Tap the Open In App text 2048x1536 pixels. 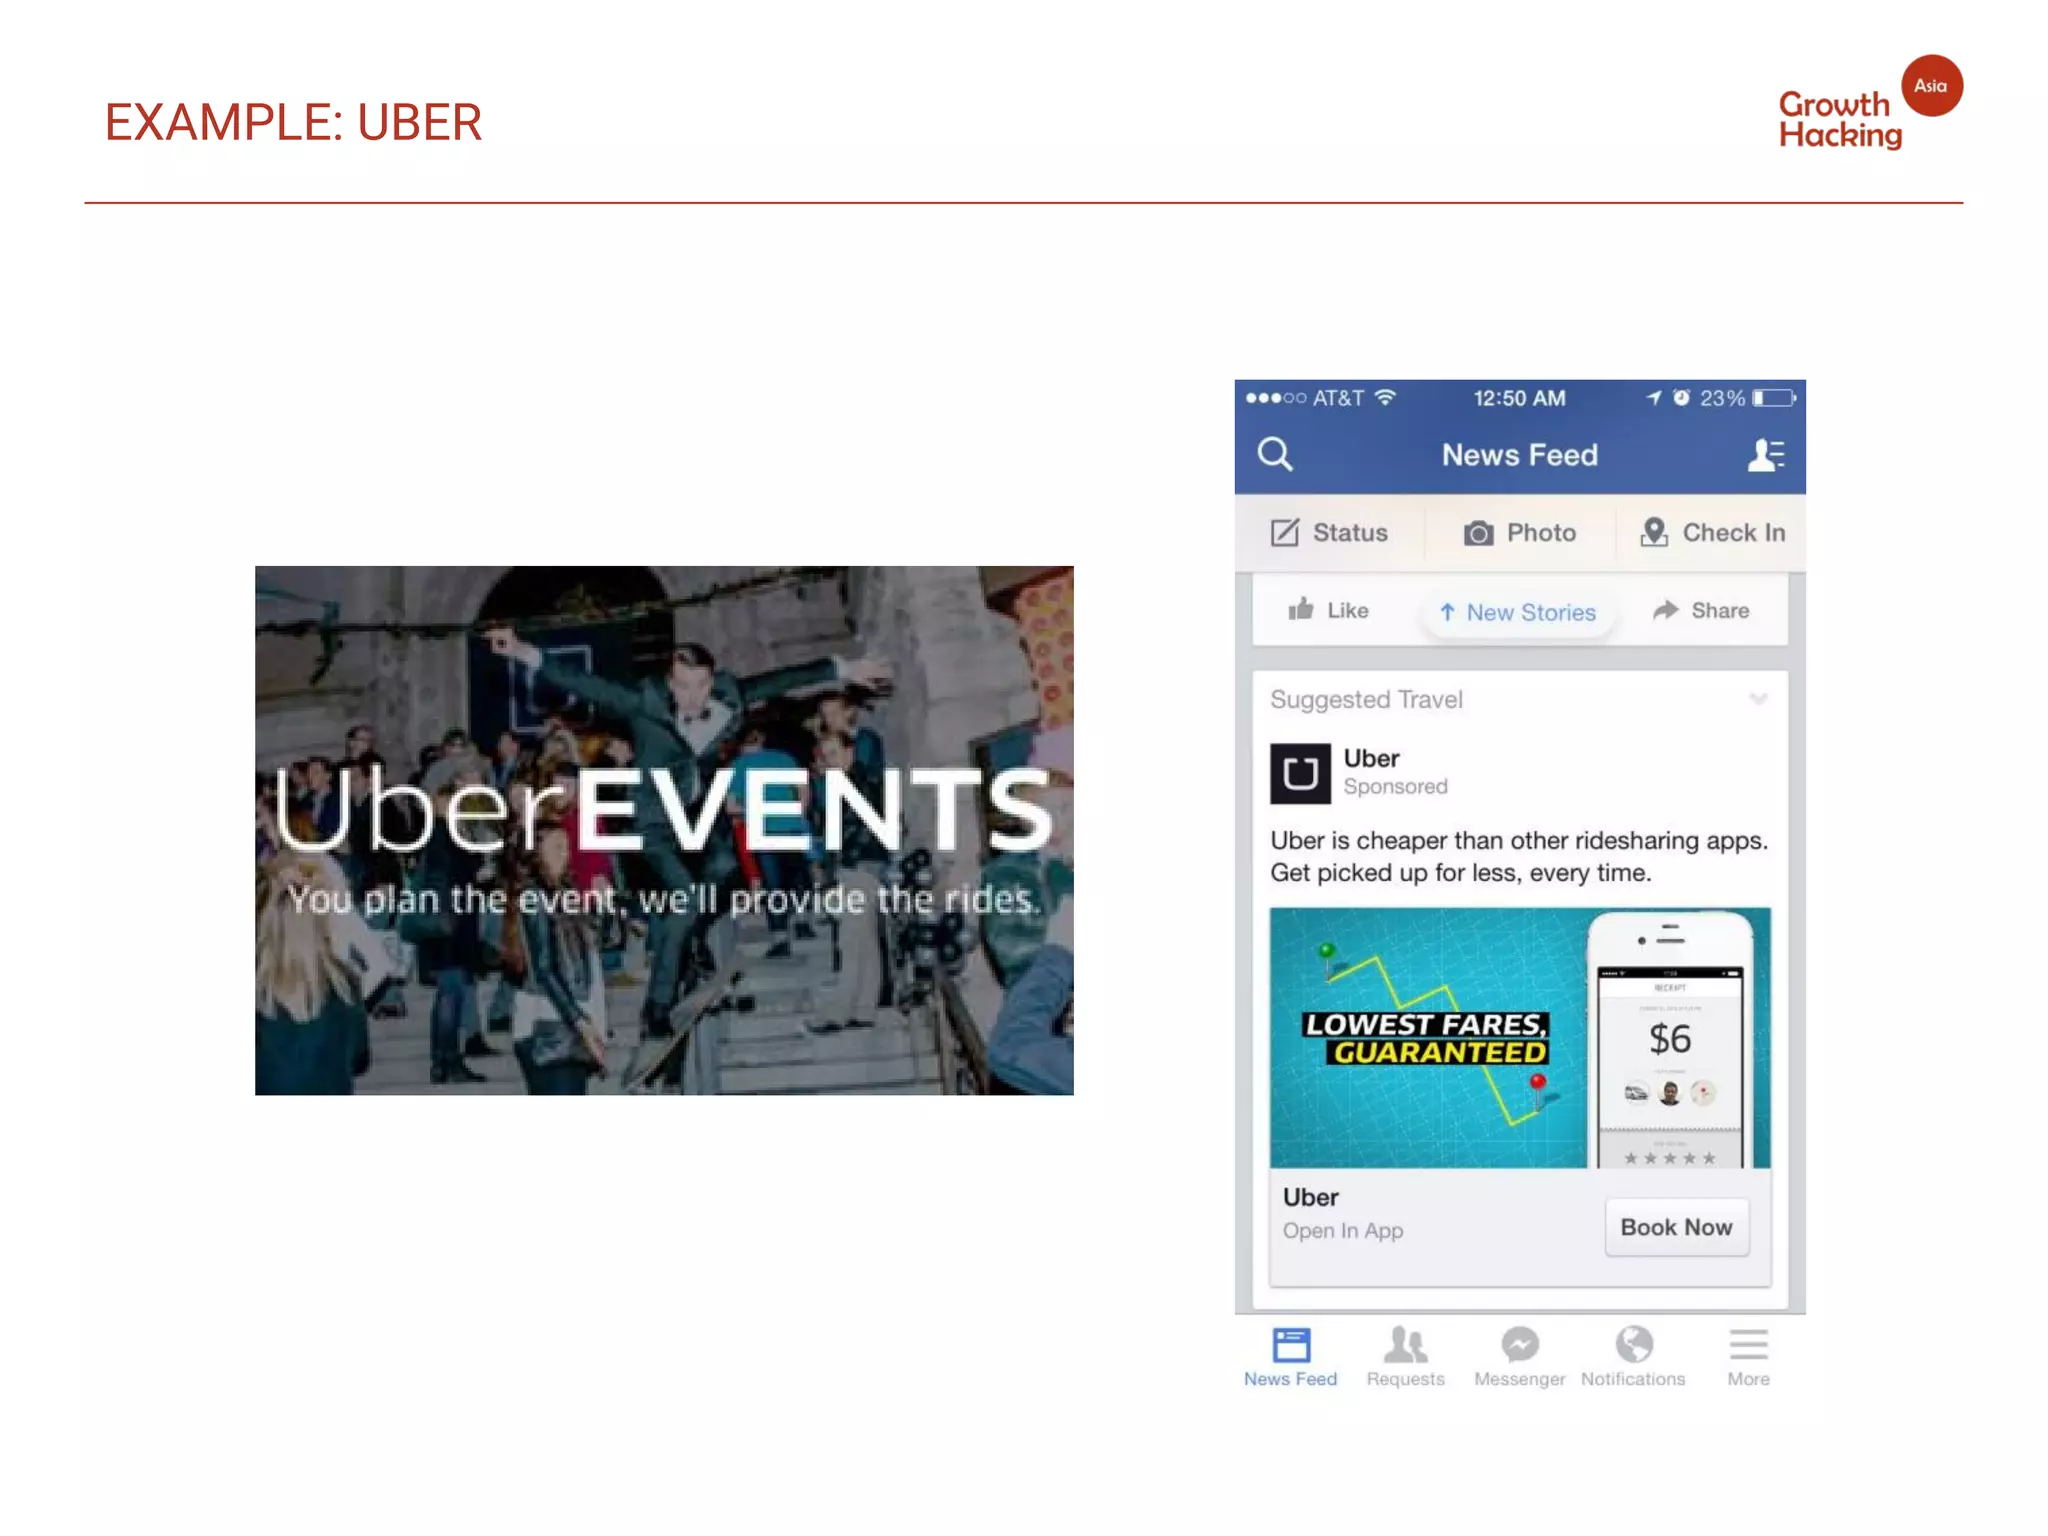tap(1343, 1231)
